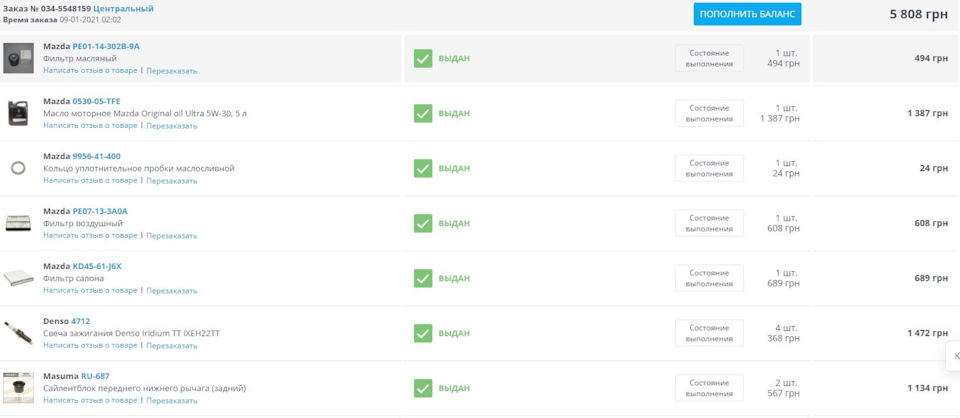The image size is (960, 418).
Task: Click the Masuma silent block image
Action: [18, 388]
